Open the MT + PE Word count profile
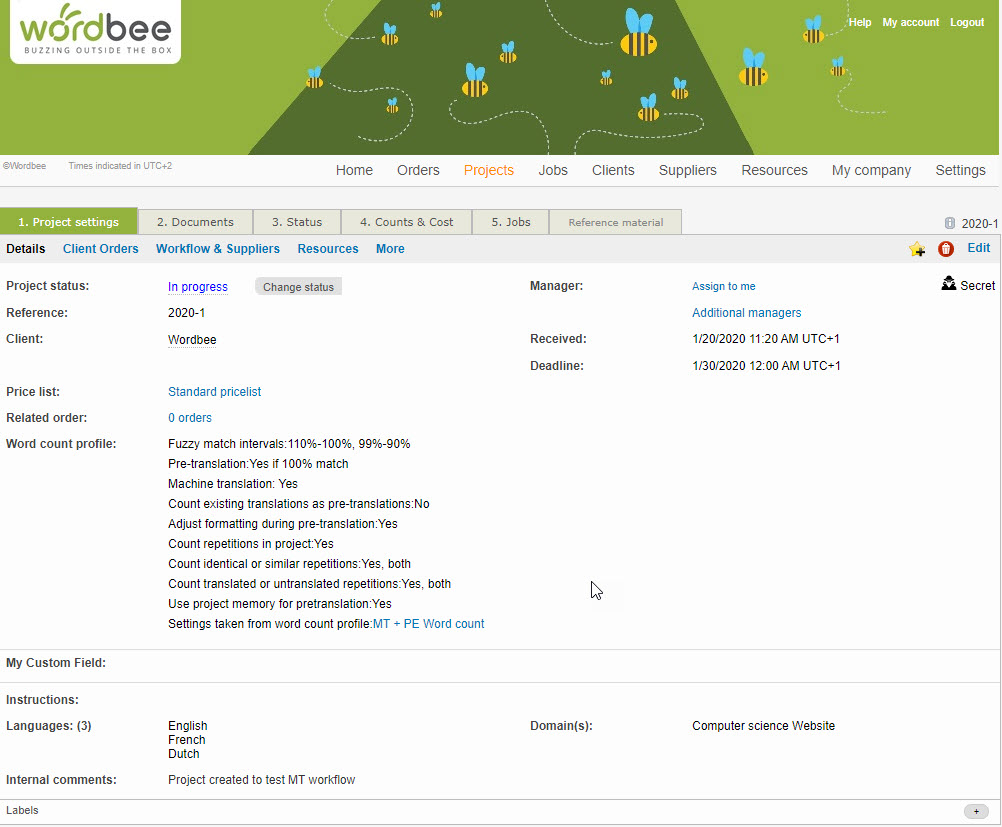 point(428,624)
